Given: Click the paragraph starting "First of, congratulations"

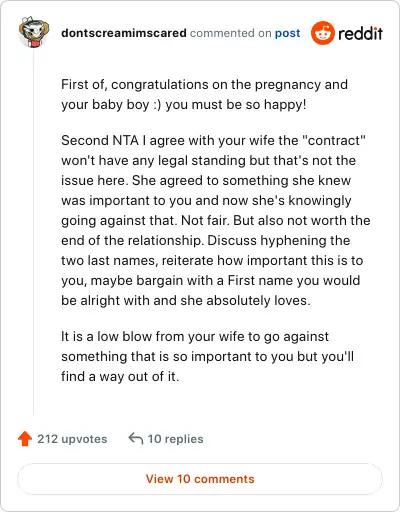Looking at the screenshot, I should click(204, 94).
